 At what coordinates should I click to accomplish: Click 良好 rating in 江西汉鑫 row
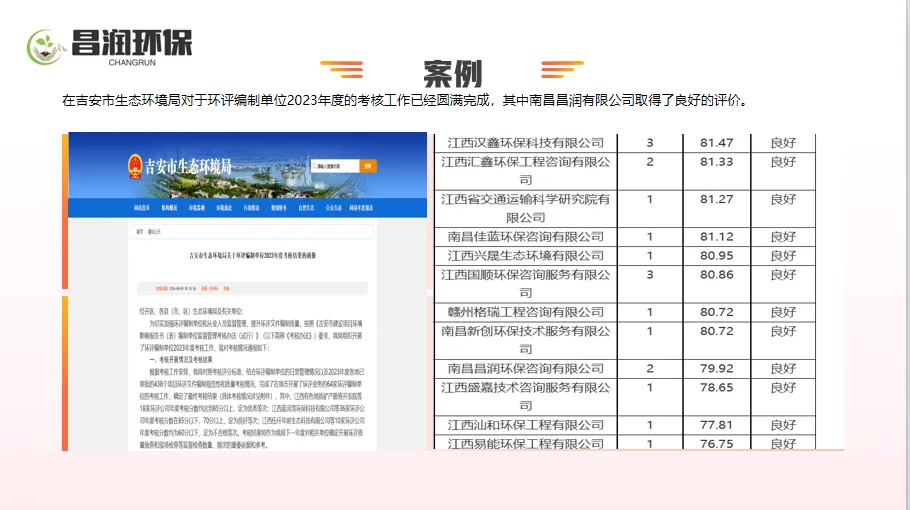[x=783, y=143]
